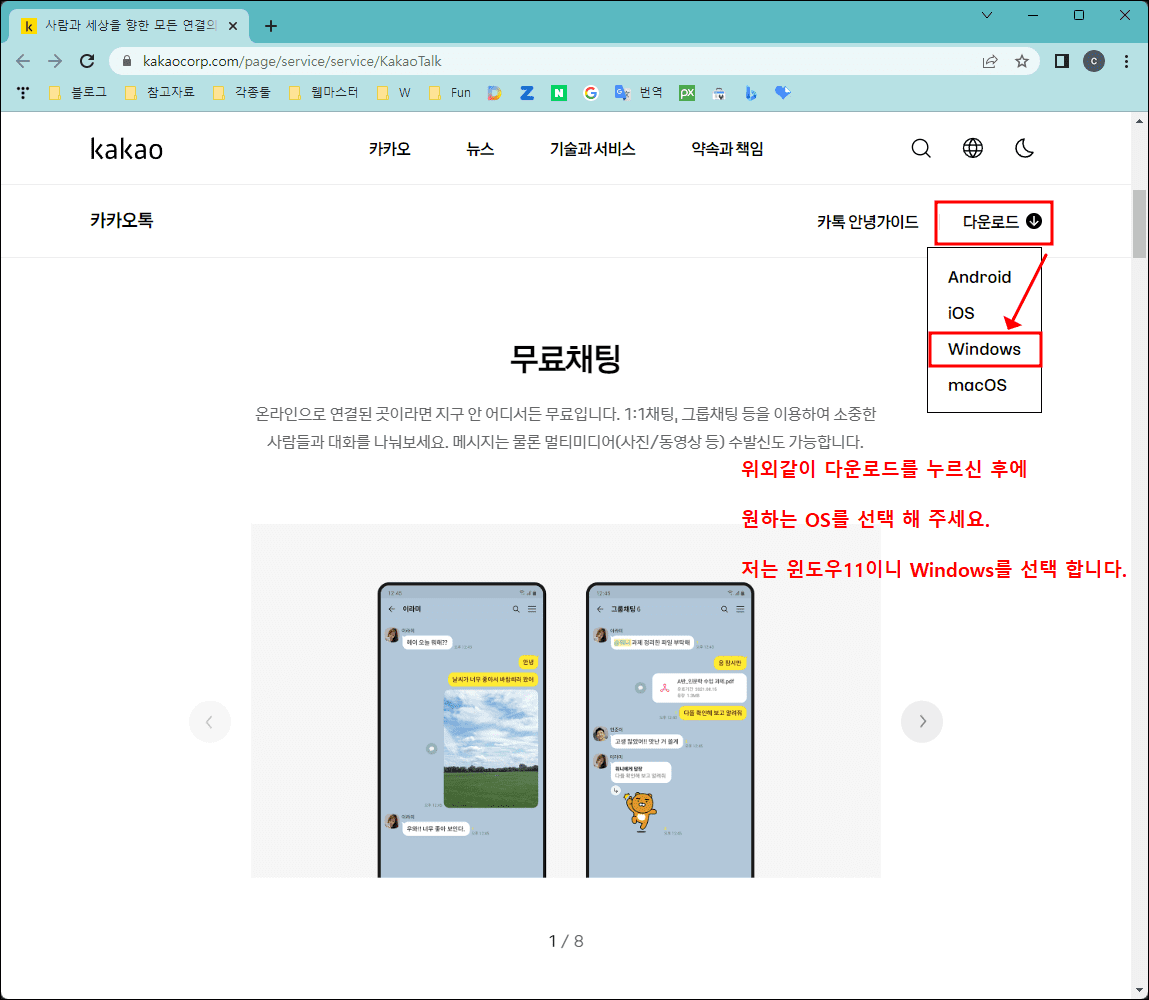This screenshot has height=1000, width=1149.
Task: Go to next slide with right arrow
Action: (x=921, y=721)
